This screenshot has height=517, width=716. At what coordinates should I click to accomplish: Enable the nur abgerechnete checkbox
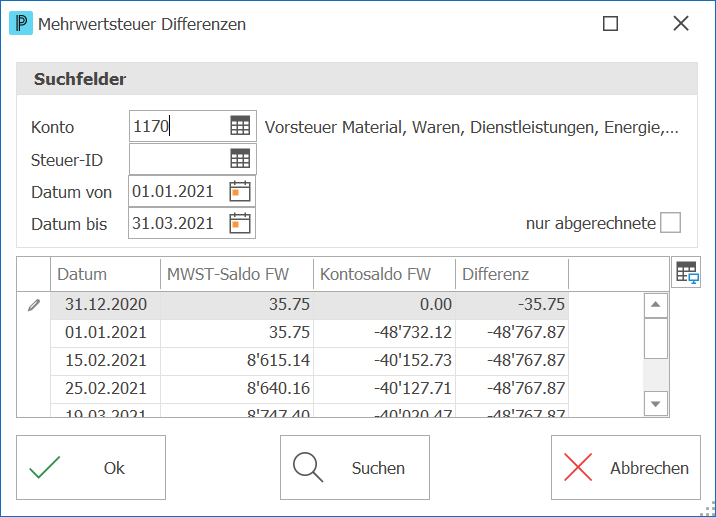(670, 223)
